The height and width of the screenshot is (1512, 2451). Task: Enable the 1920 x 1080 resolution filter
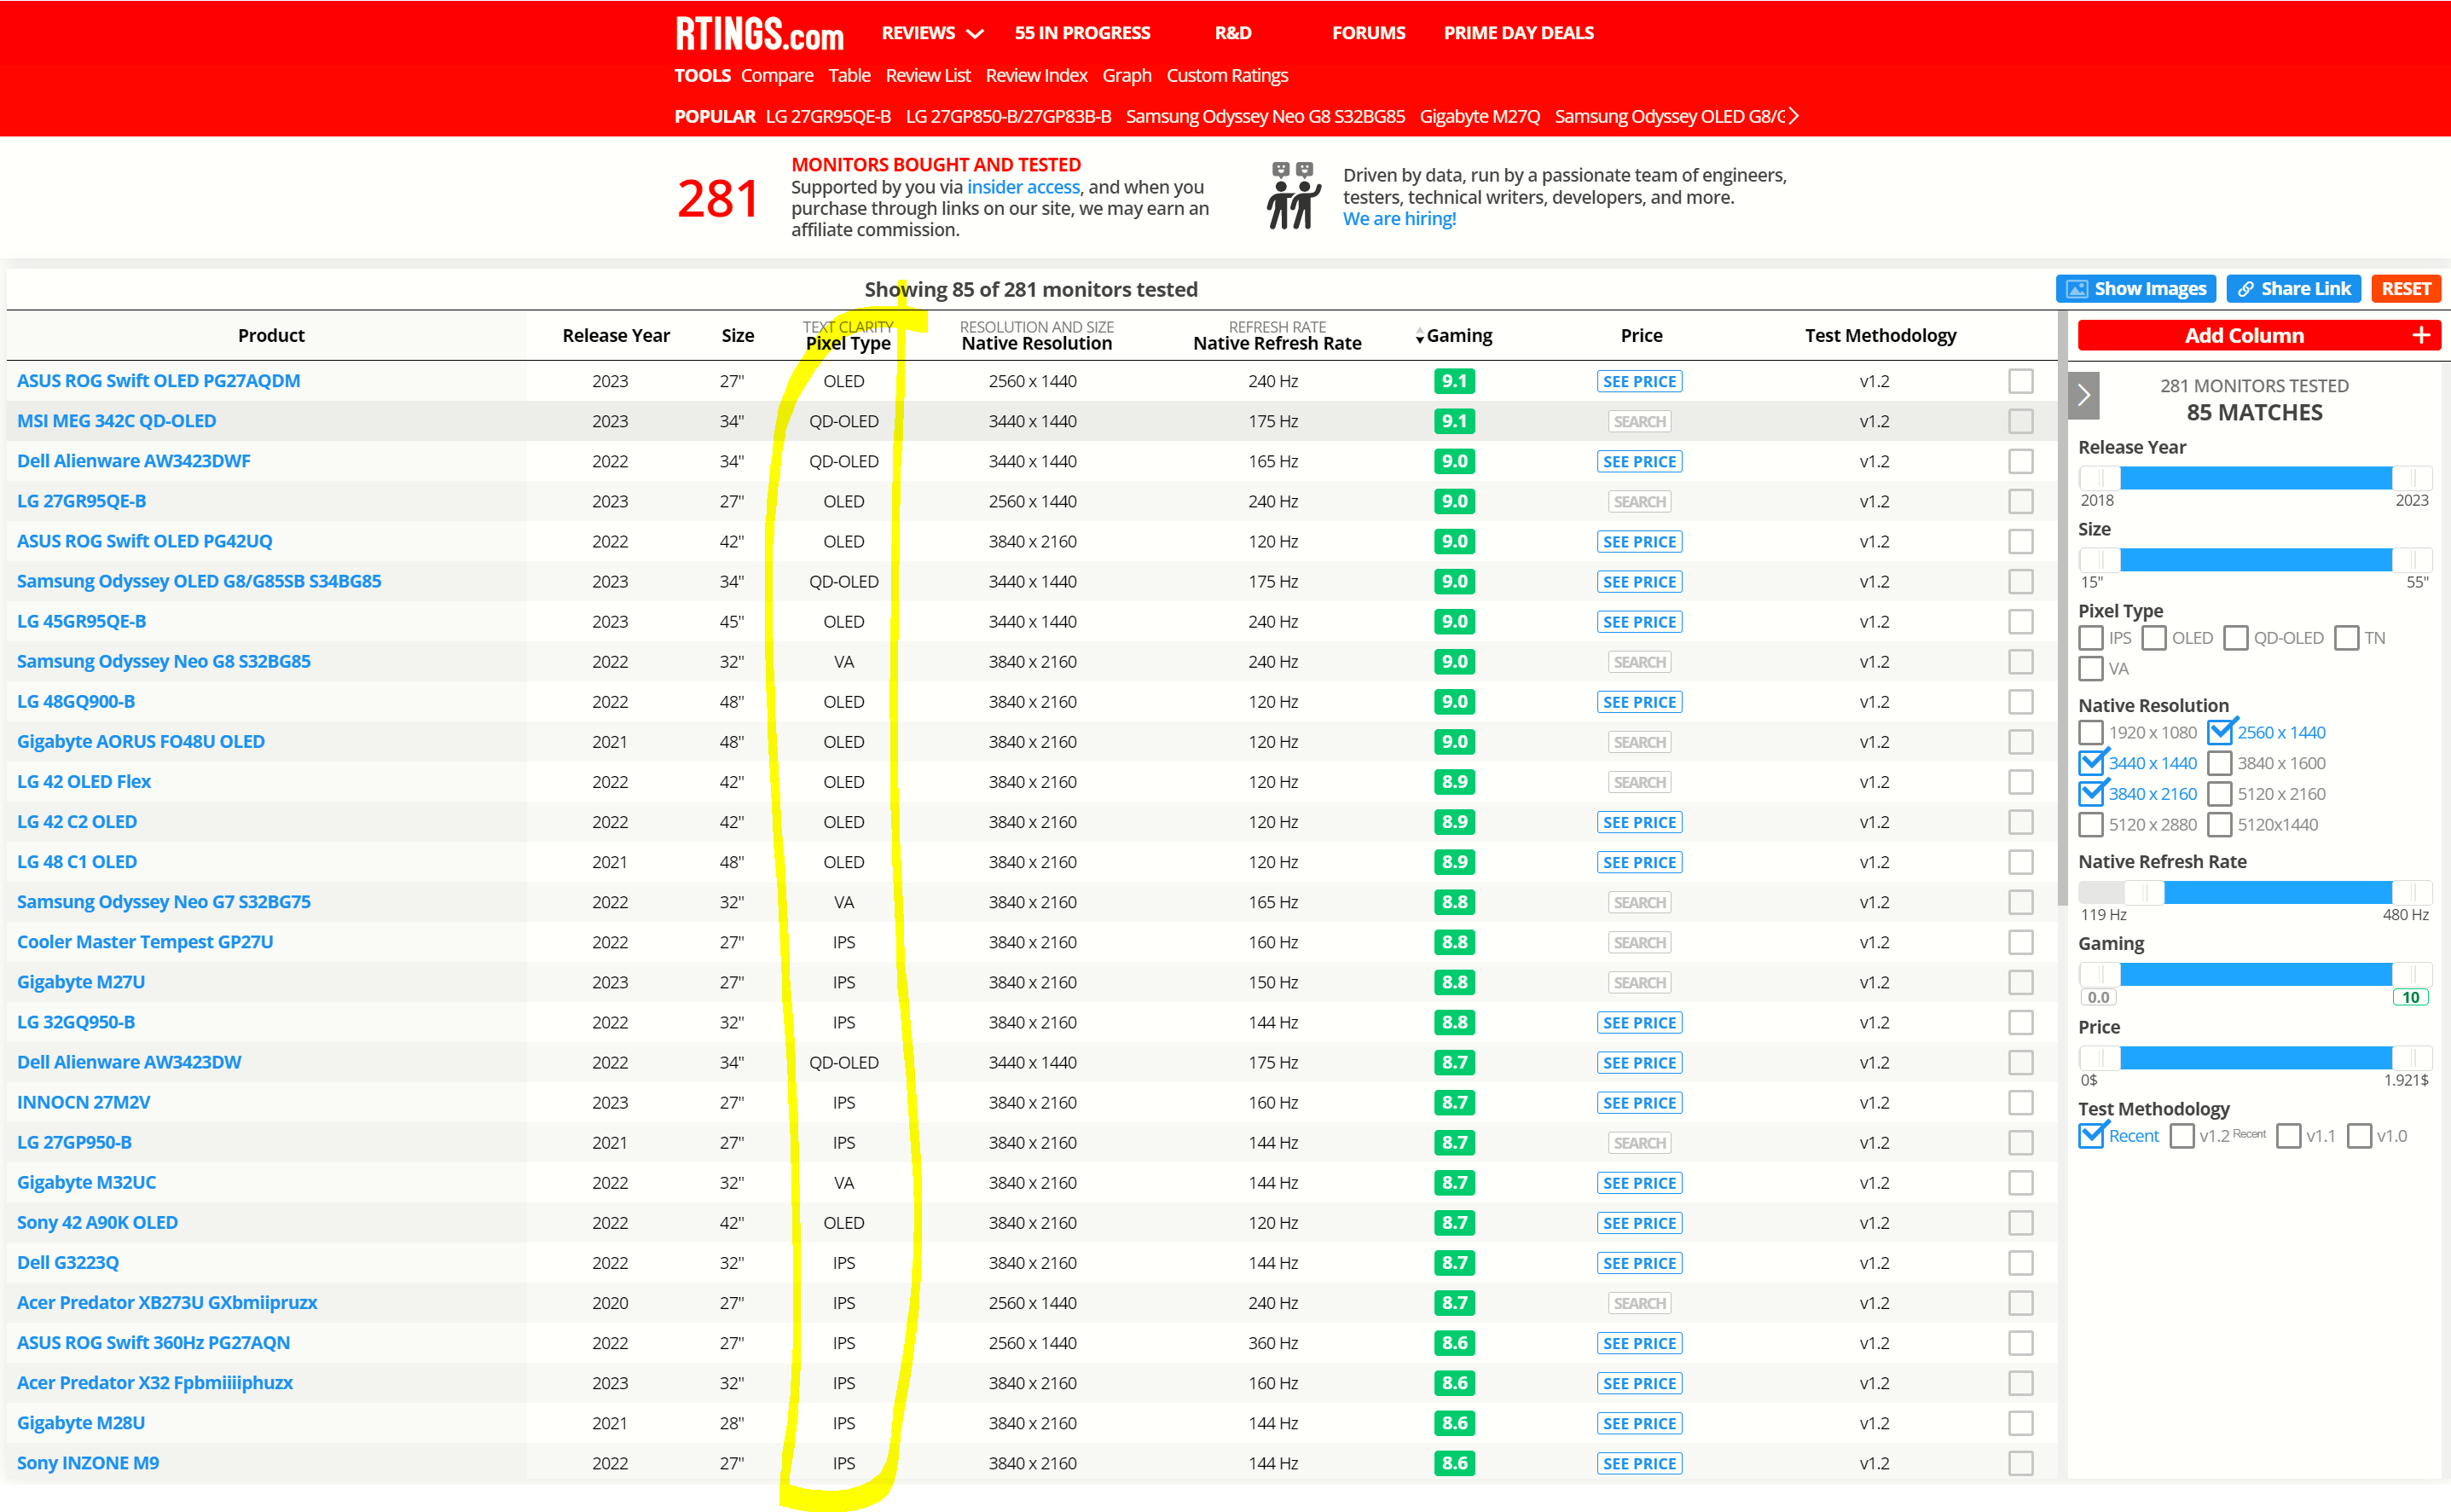[x=2090, y=733]
